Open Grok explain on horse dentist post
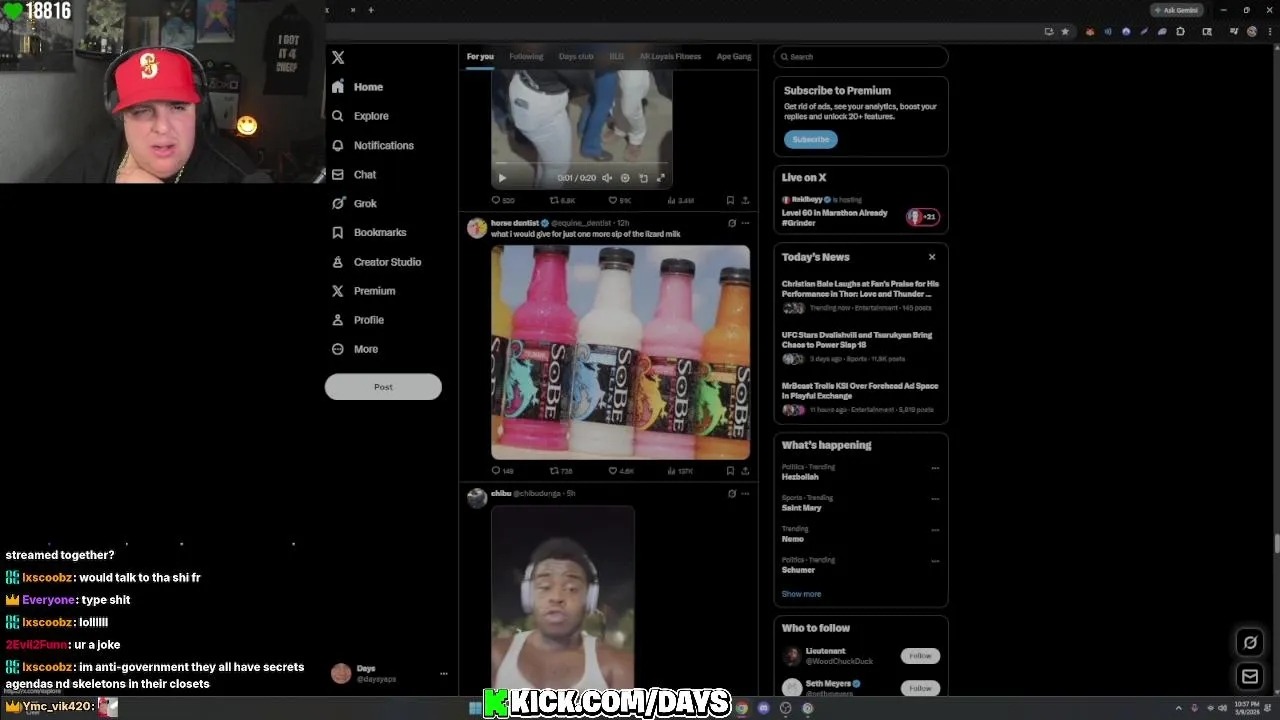Image resolution: width=1280 pixels, height=720 pixels. point(732,223)
